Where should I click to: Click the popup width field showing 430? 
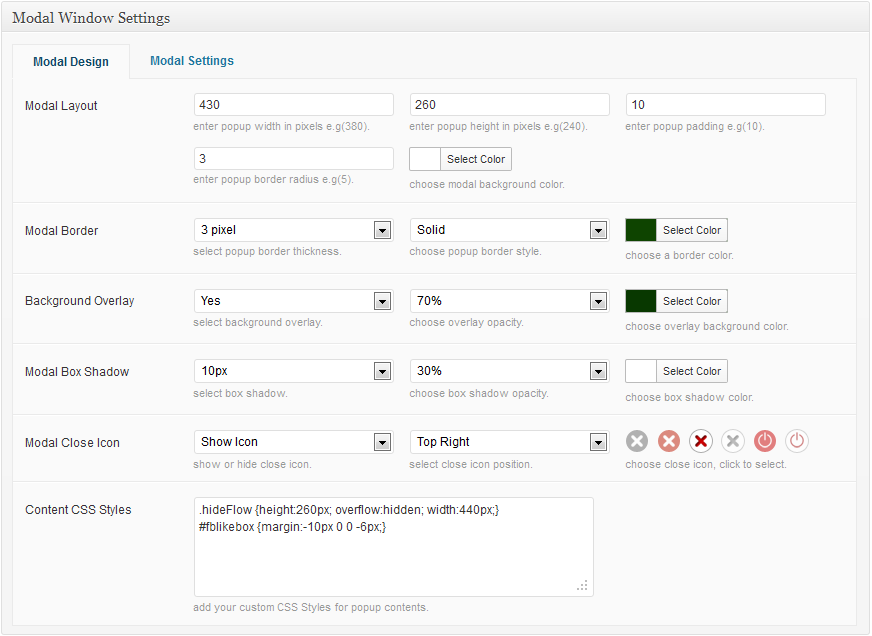pyautogui.click(x=294, y=105)
